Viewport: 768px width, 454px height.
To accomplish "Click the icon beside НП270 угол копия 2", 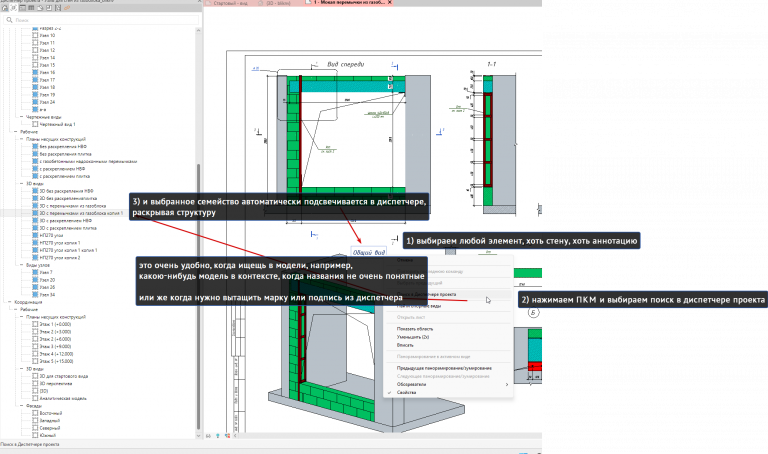I will click(35, 258).
